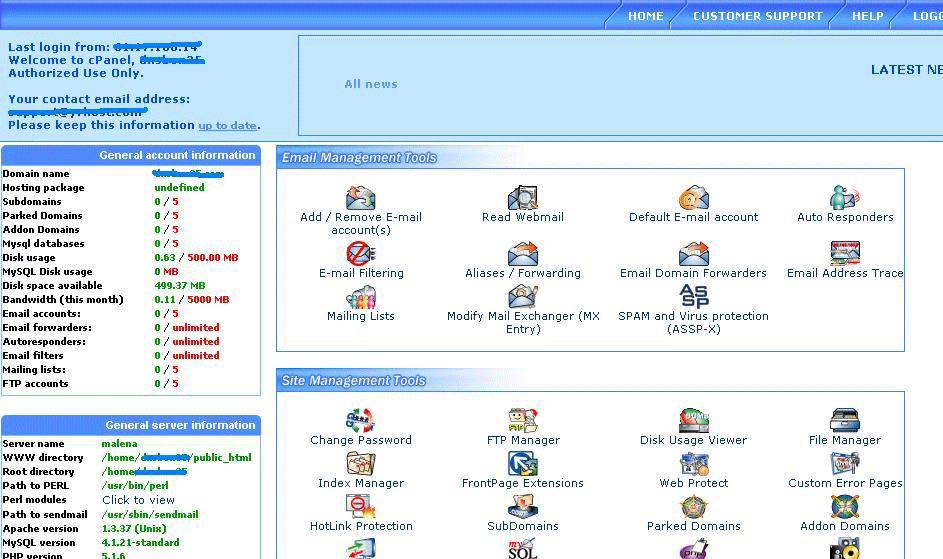943x559 pixels.
Task: Click the 'Site Management Tools' heading
Action: coord(354,381)
